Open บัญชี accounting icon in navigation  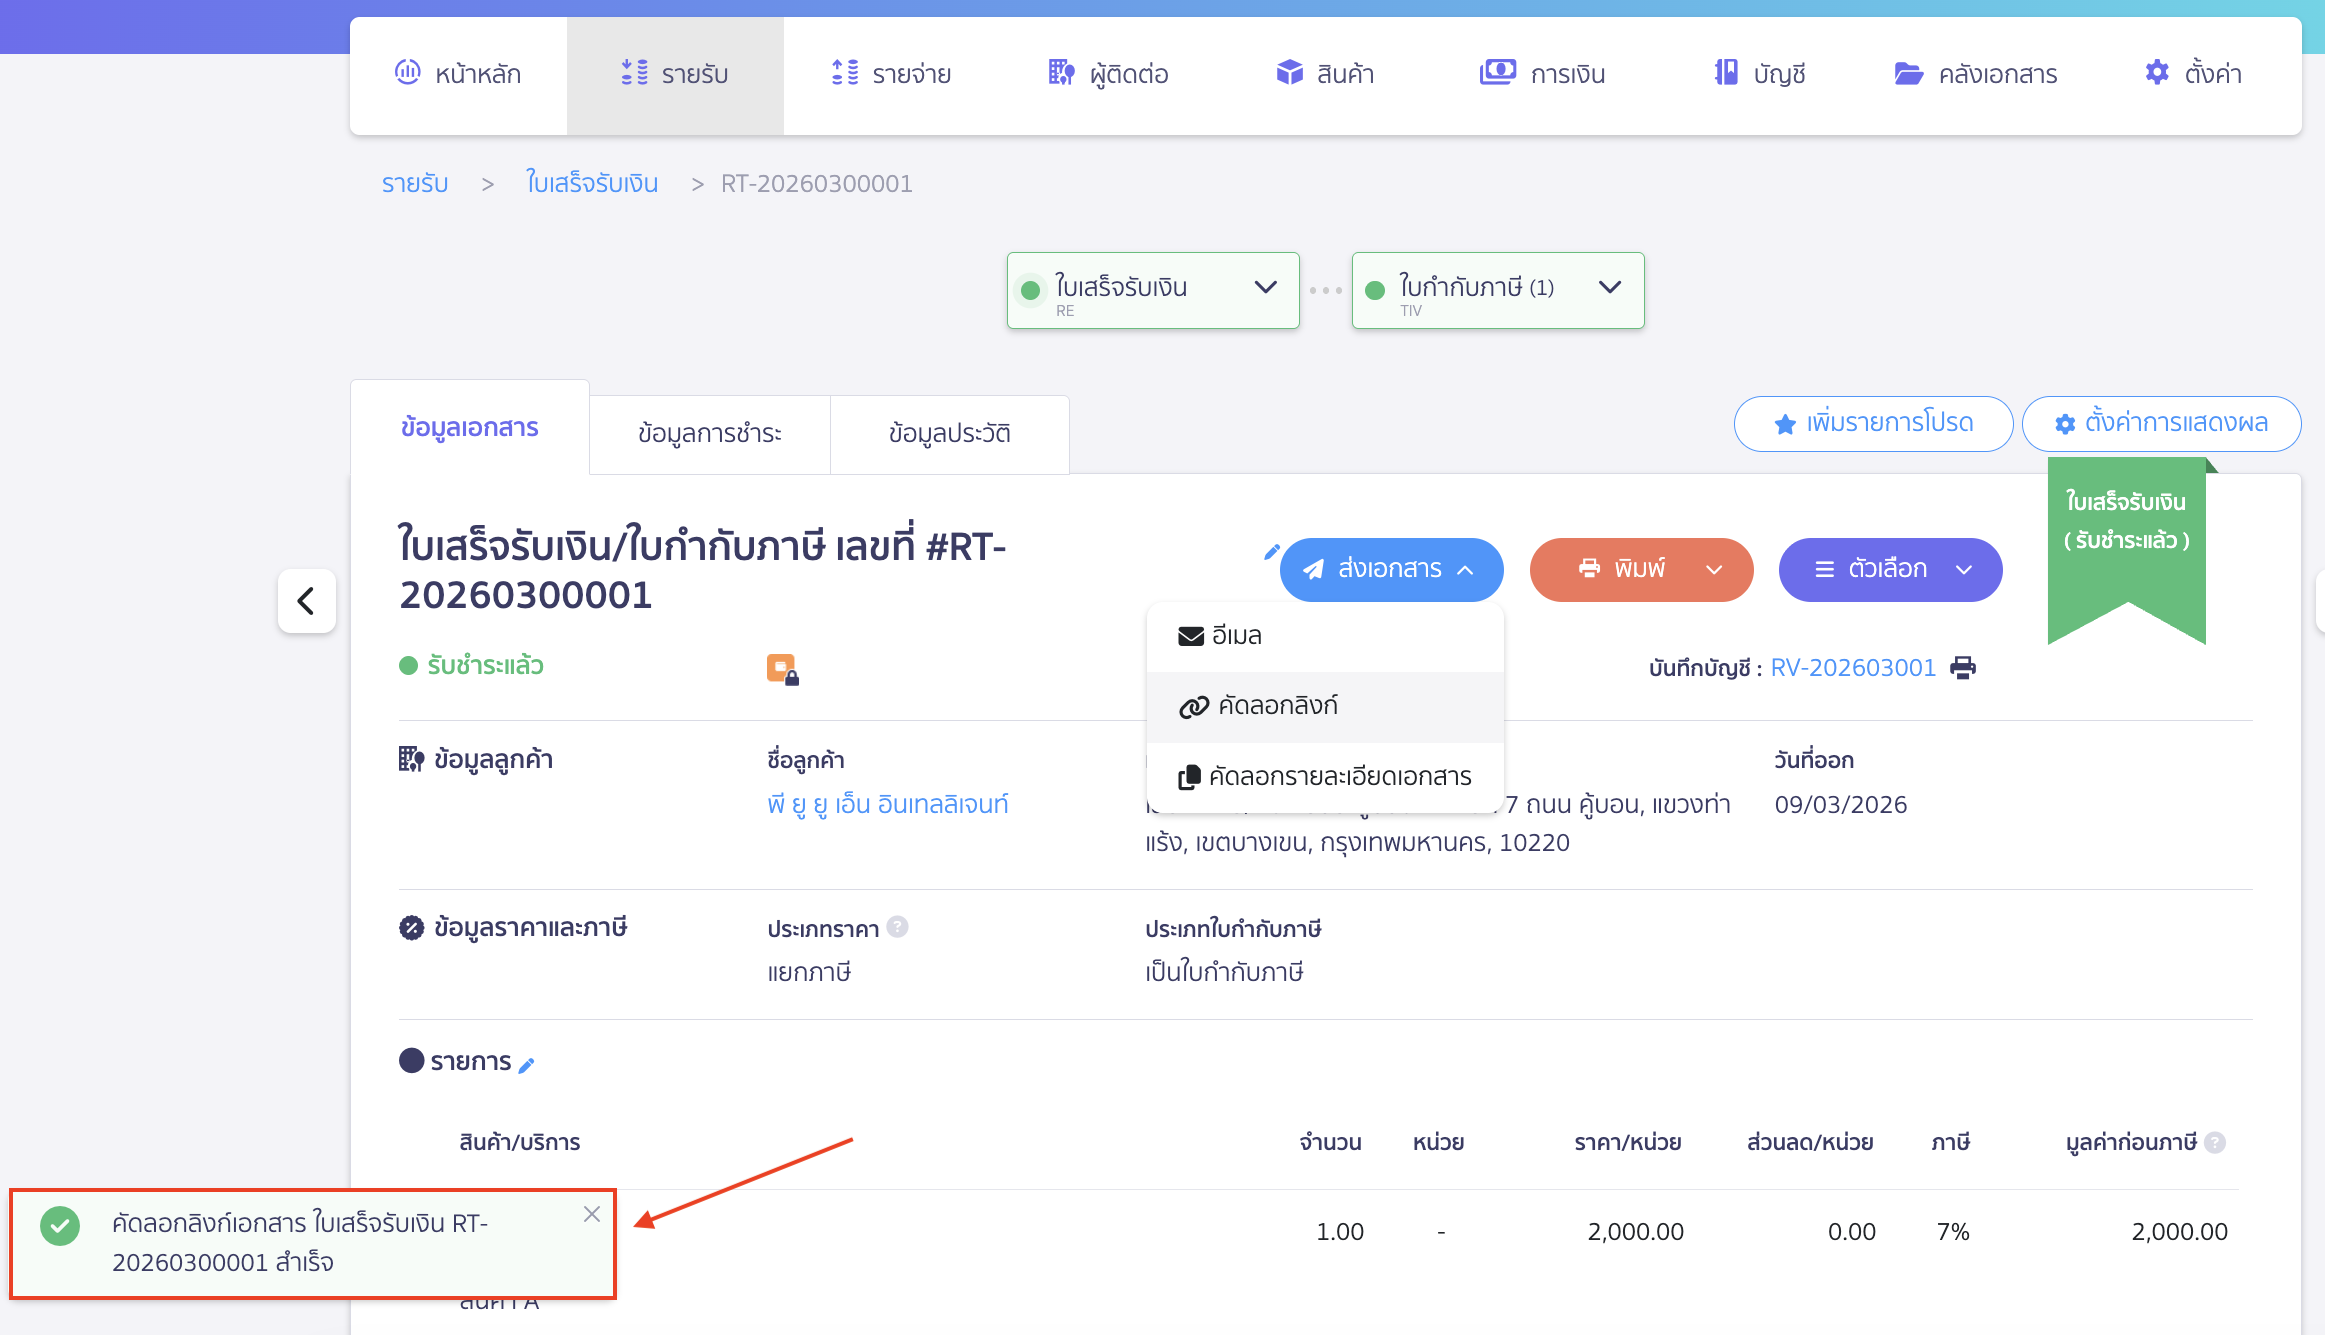[1727, 72]
